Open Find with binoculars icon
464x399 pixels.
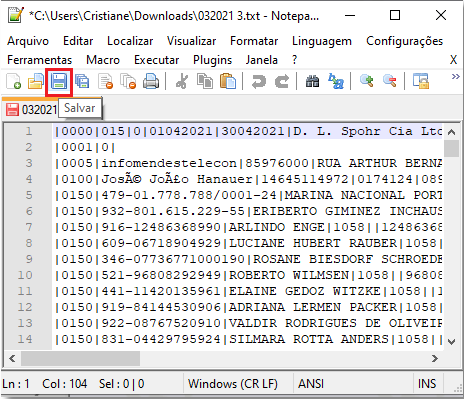(313, 81)
